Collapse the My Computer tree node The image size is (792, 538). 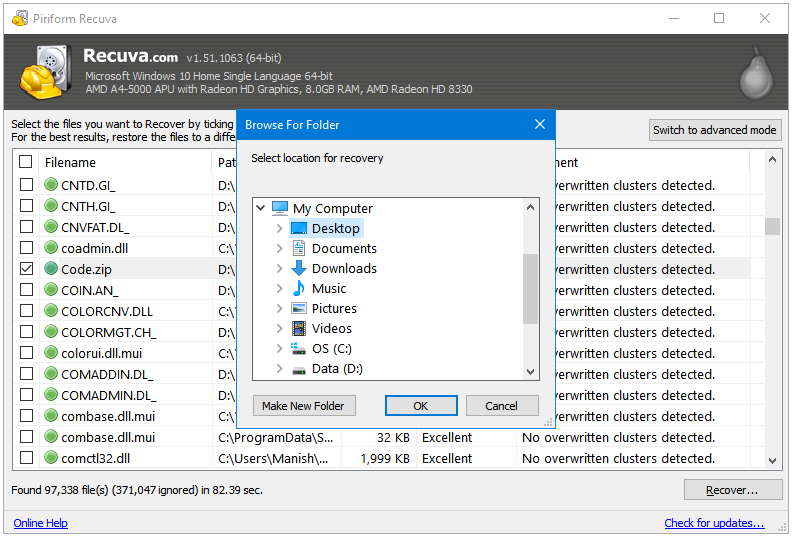click(x=261, y=208)
